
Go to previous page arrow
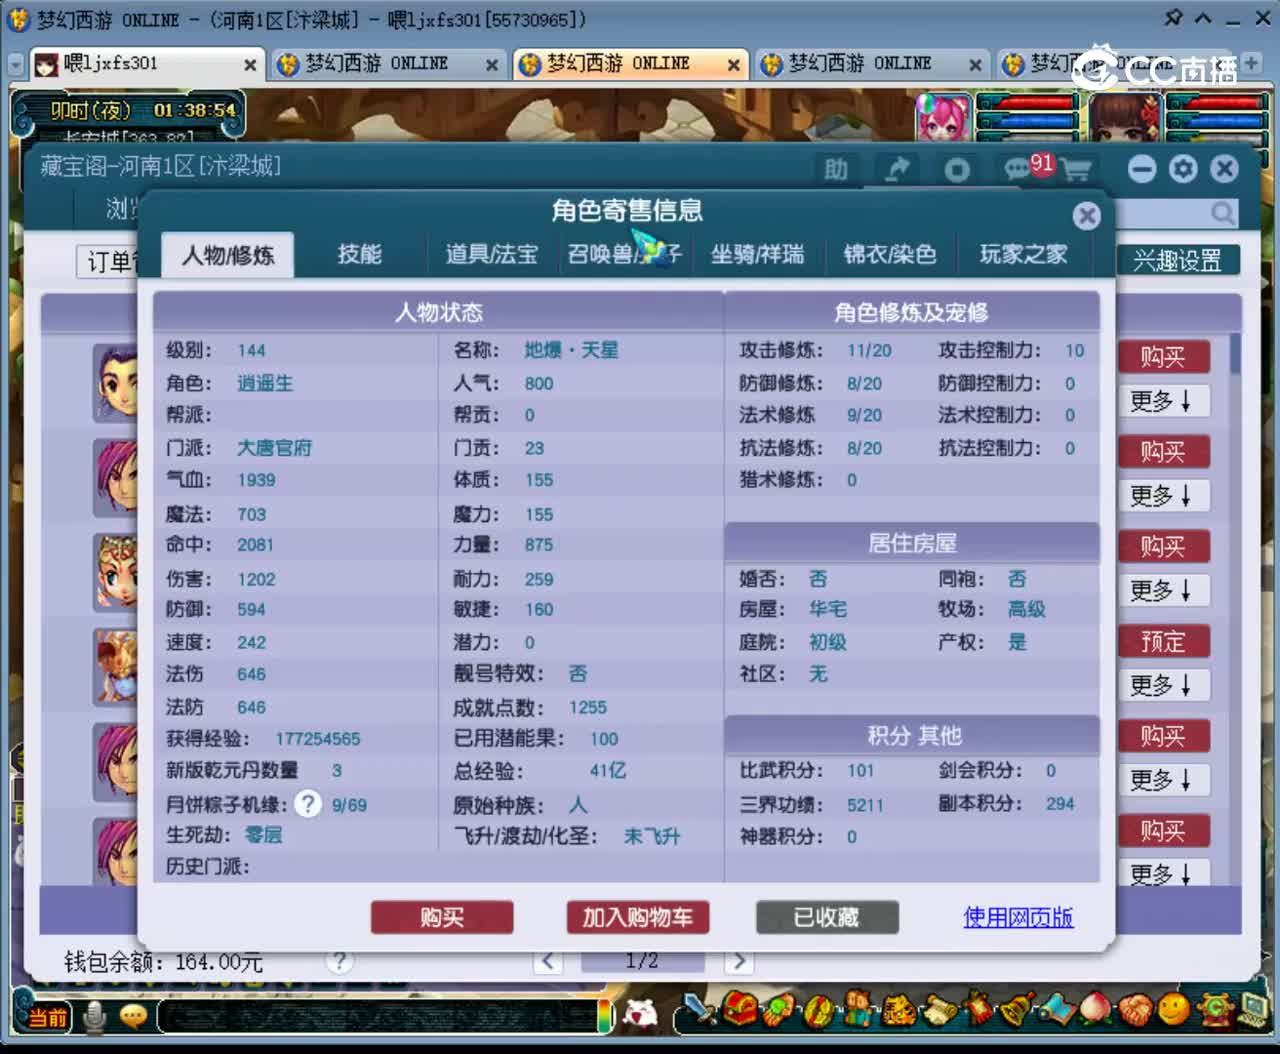(x=548, y=961)
